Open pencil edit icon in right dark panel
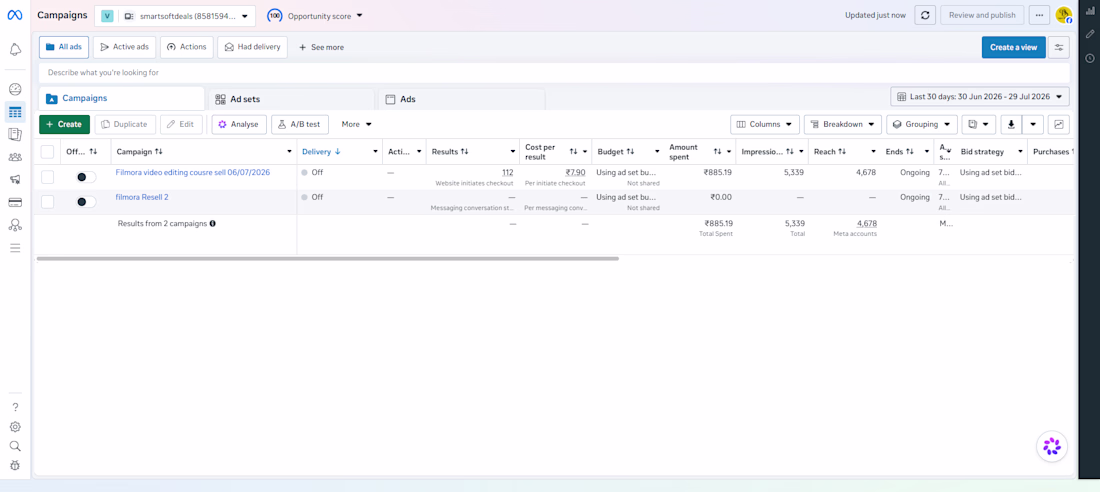The height and width of the screenshot is (492, 1100). click(1089, 34)
